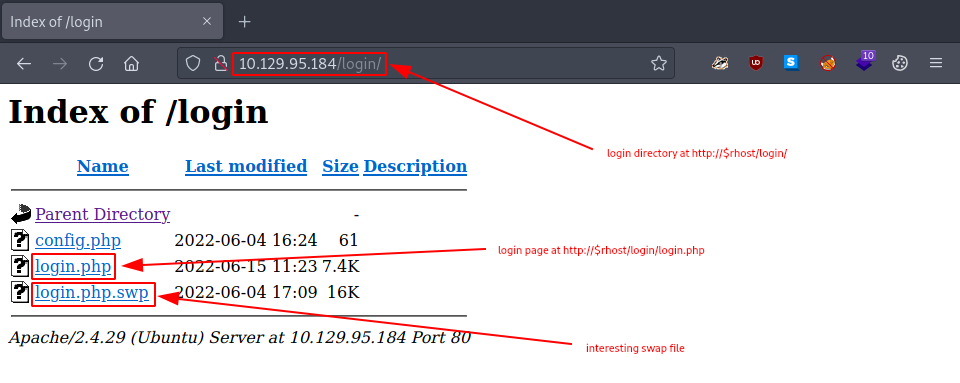Bookmark this page with the star
The image size is (960, 383).
coord(659,63)
